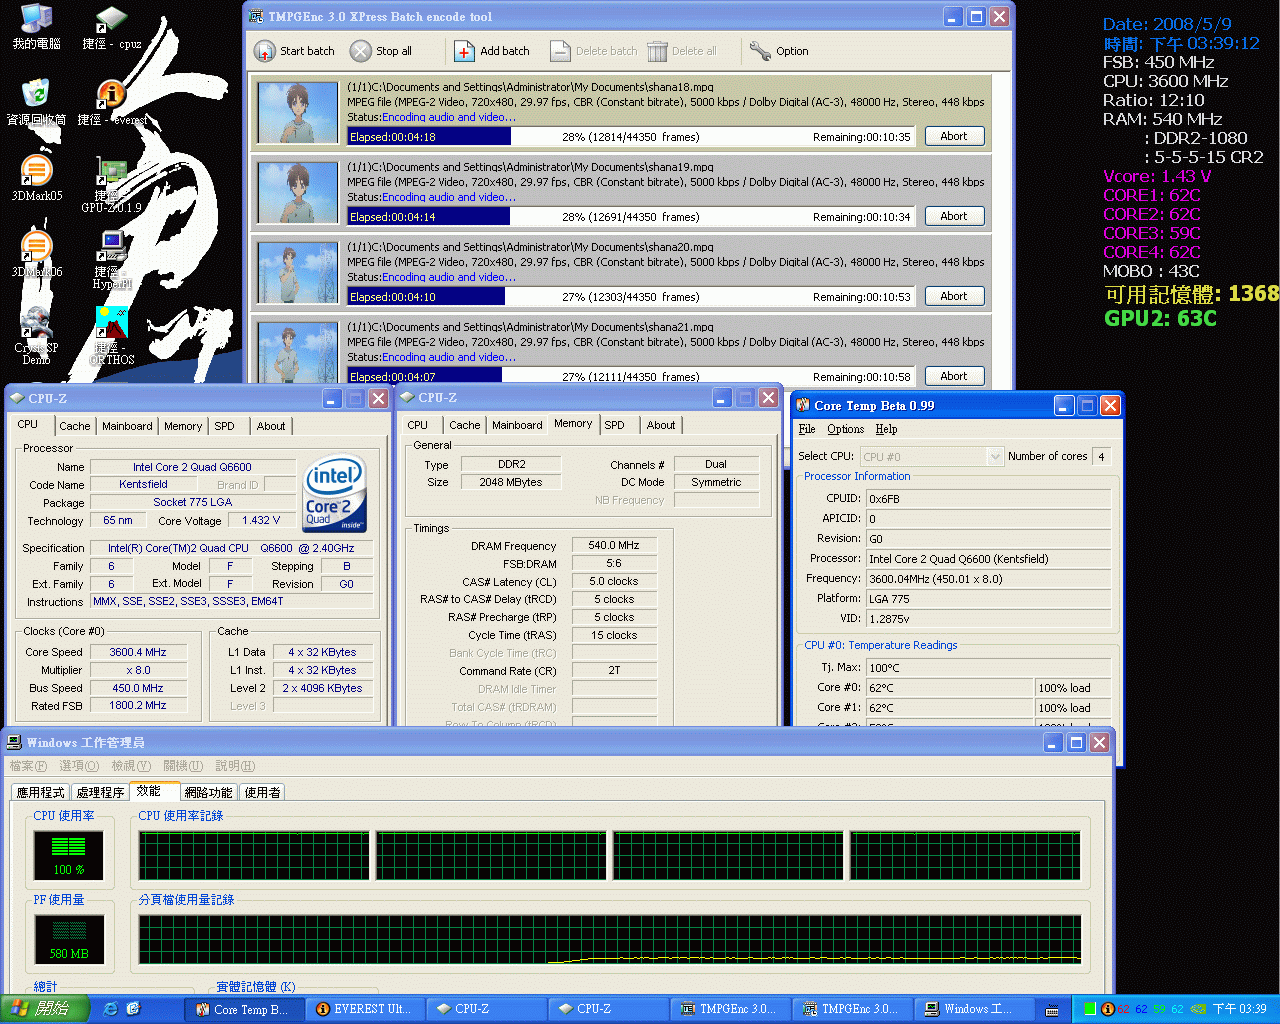Switch to 網路功能 tab in Task Manager
This screenshot has width=1280, height=1024.
pyautogui.click(x=208, y=792)
